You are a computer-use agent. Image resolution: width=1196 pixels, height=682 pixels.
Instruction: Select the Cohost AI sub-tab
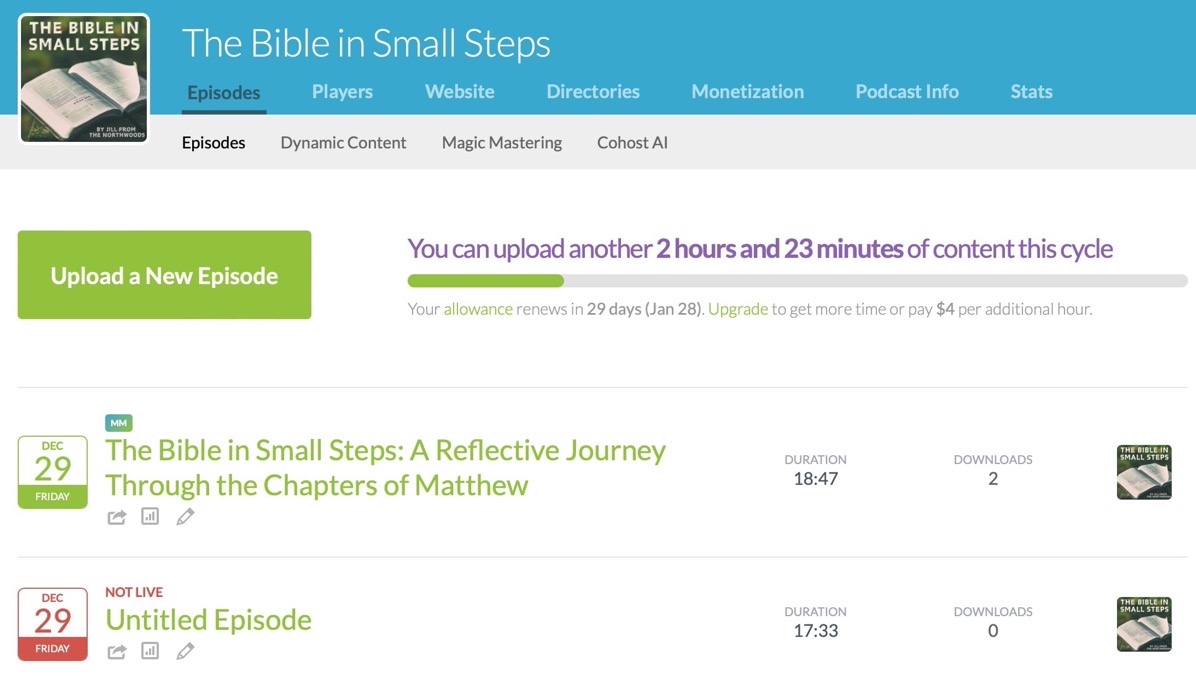point(632,143)
